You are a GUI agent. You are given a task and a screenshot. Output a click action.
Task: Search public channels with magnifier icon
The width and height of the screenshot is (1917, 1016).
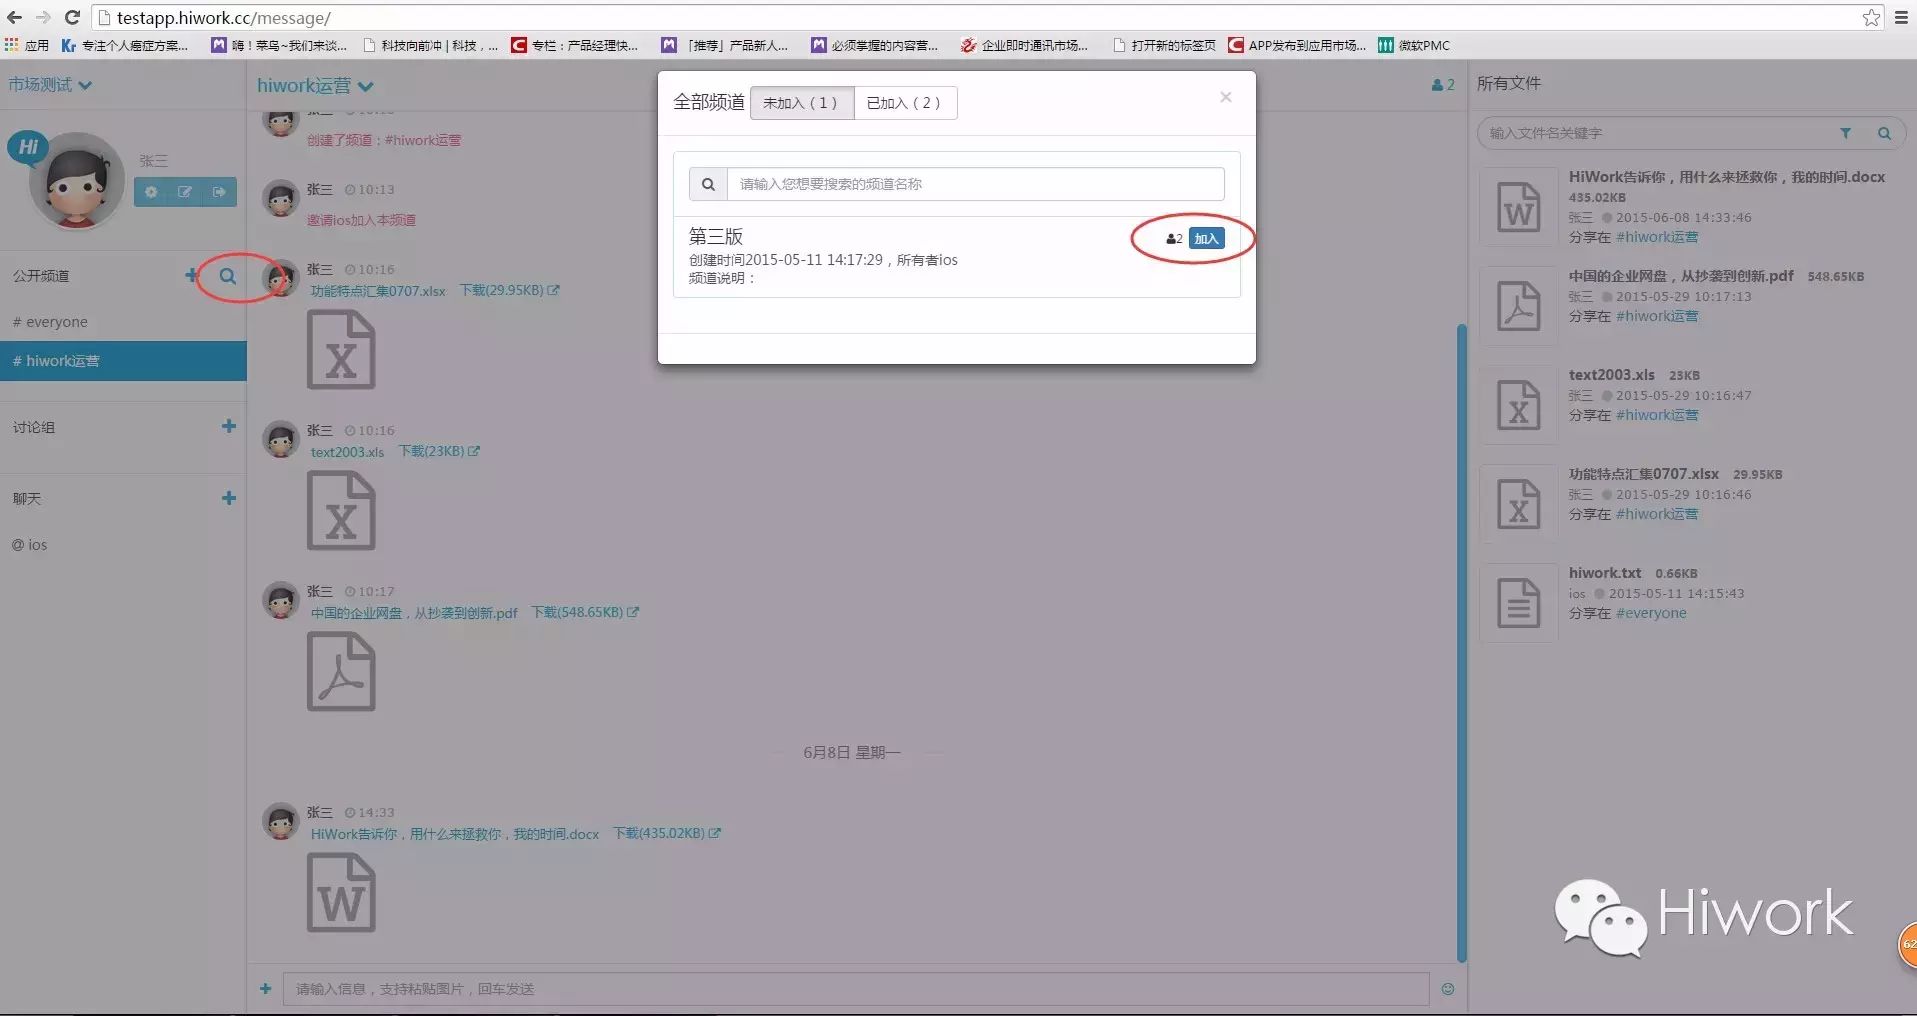click(228, 276)
